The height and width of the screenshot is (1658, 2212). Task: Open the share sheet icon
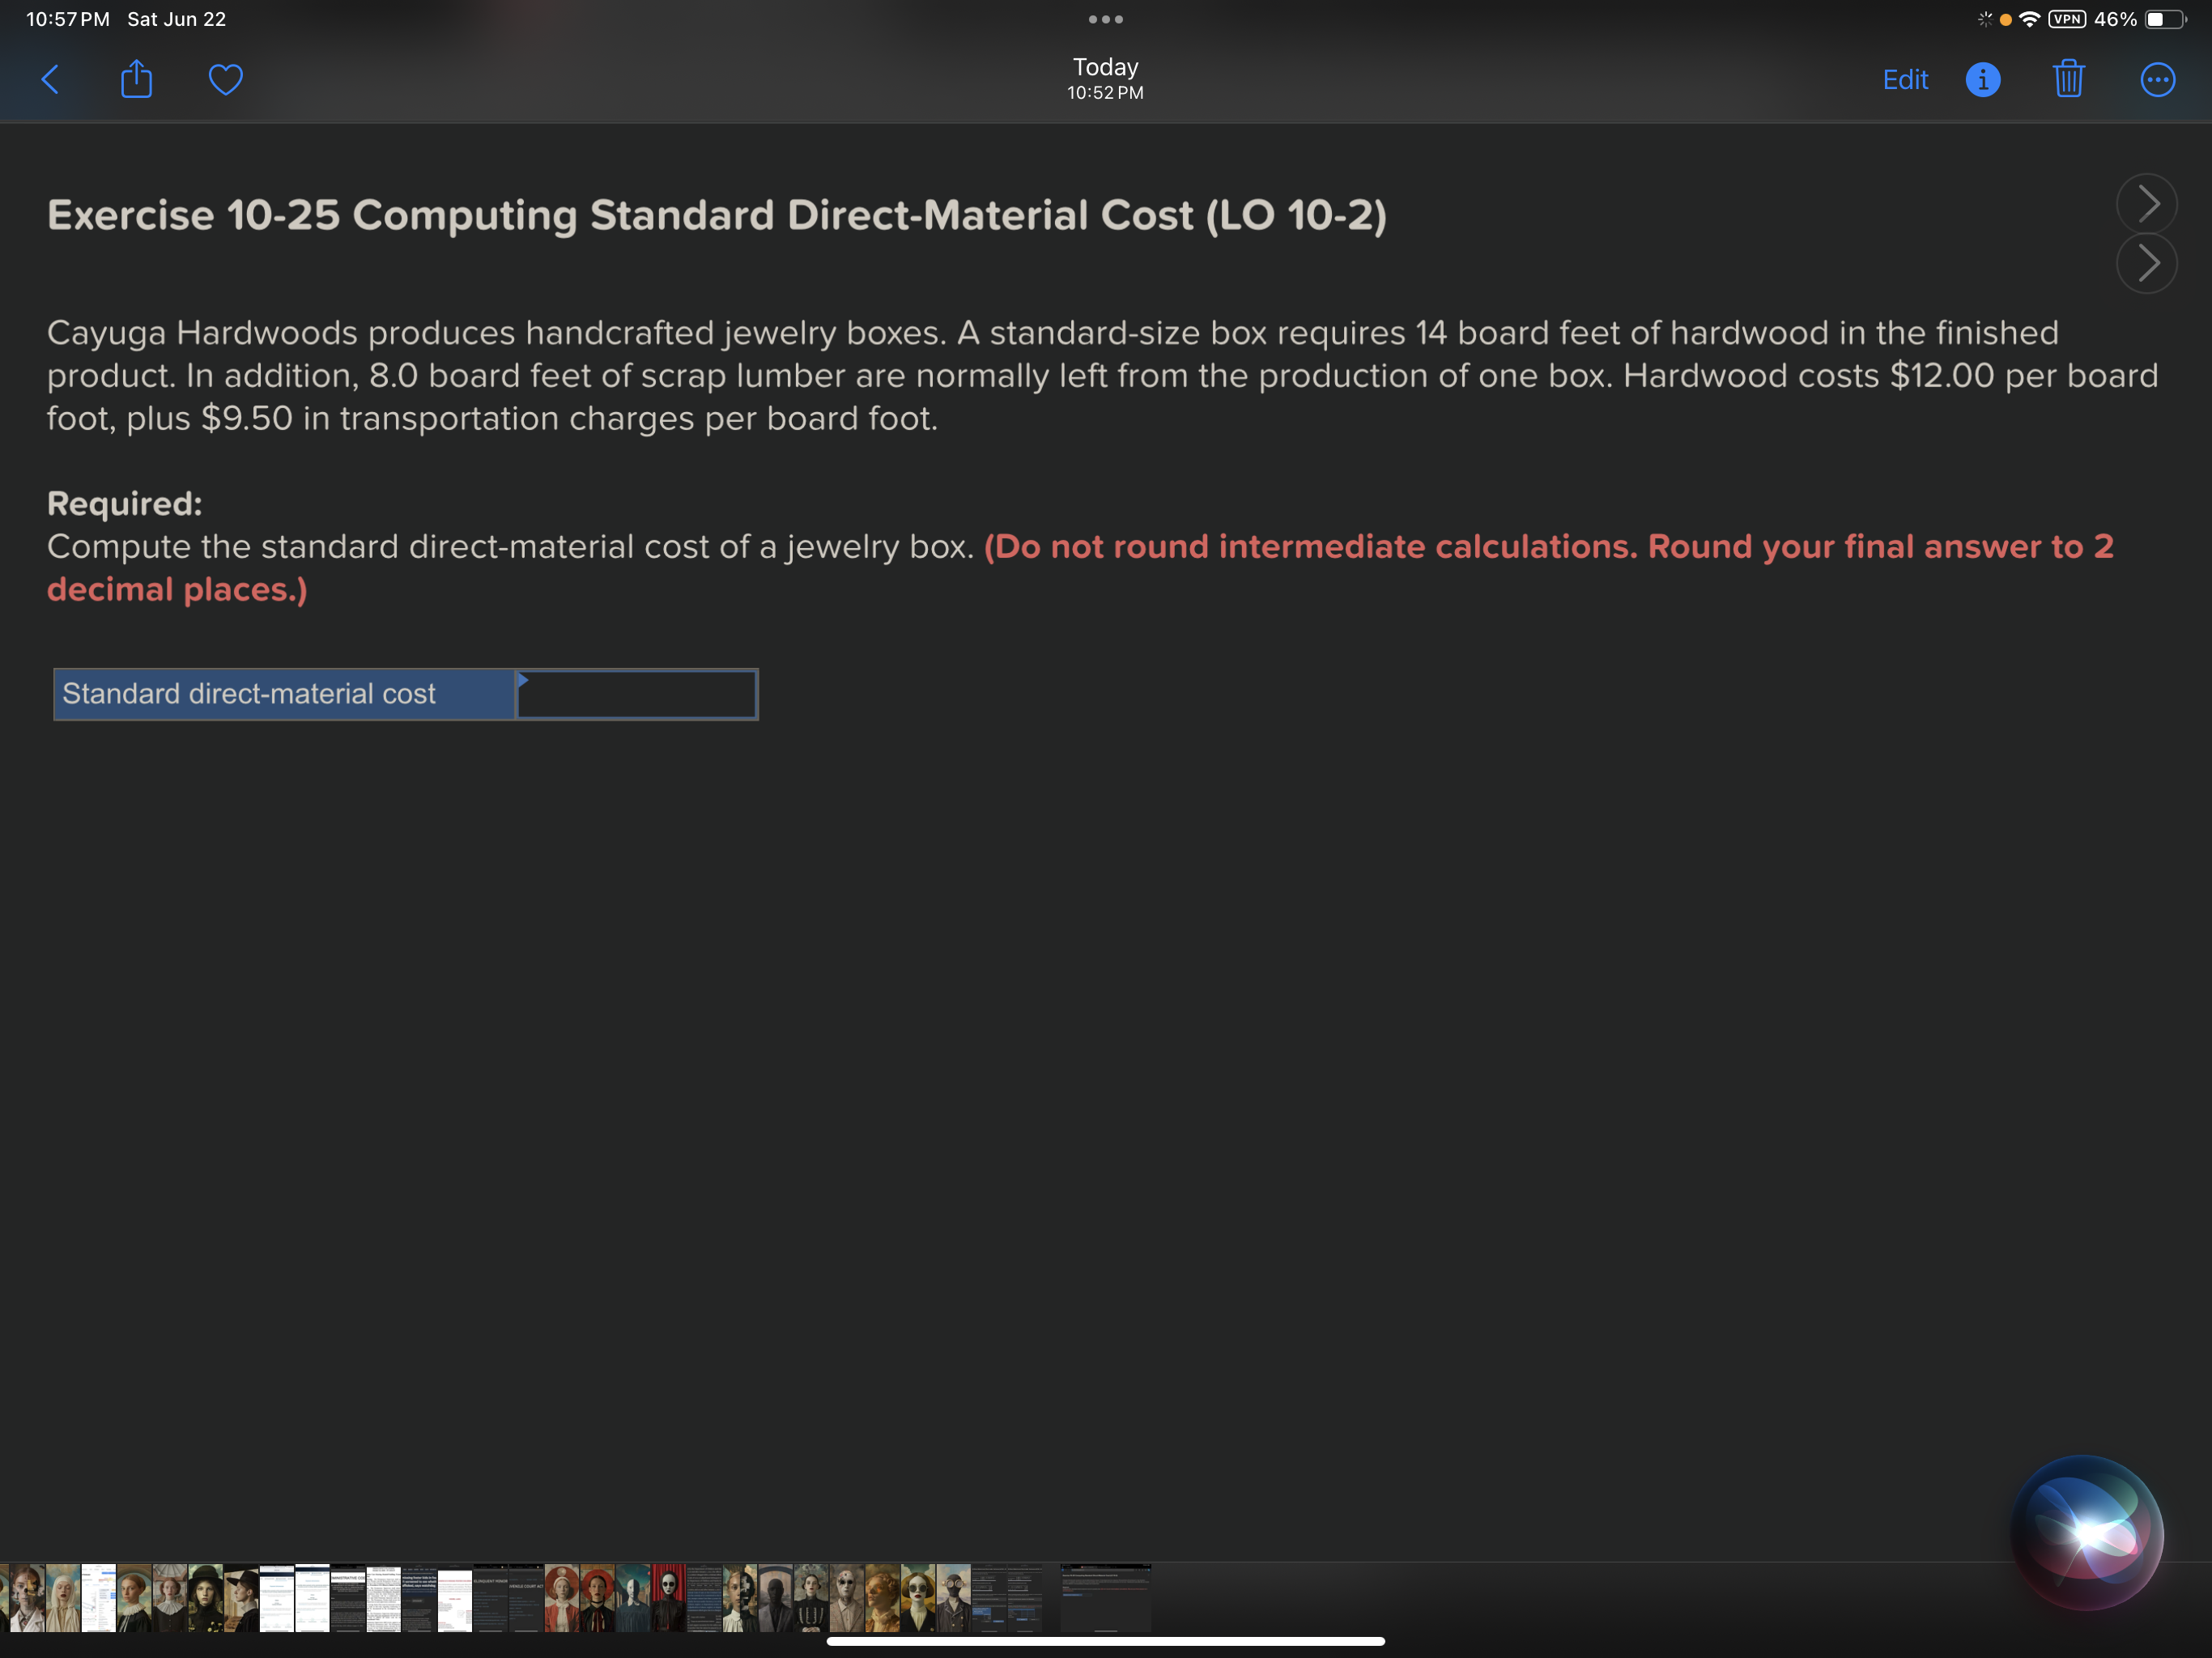(136, 79)
